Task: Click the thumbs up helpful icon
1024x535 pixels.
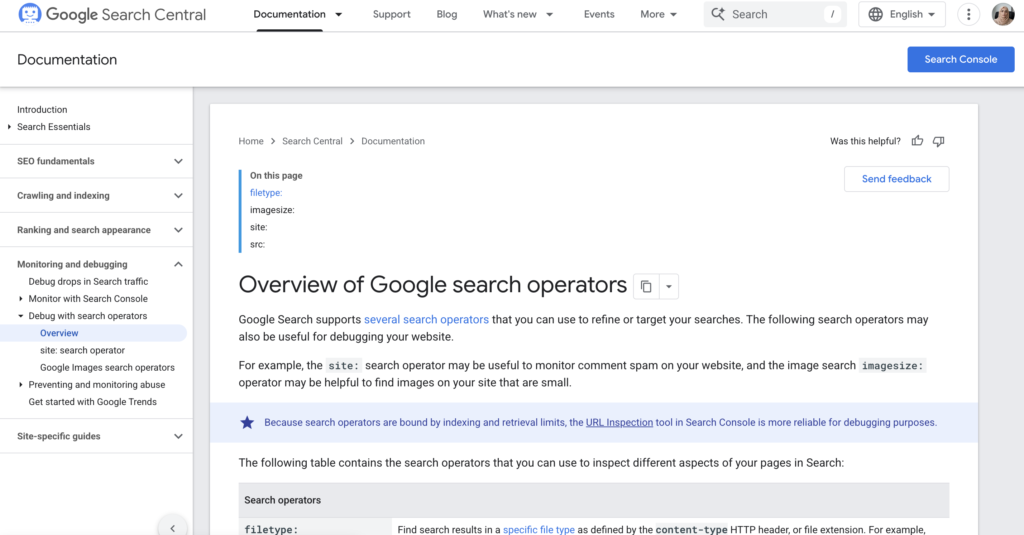Action: click(918, 140)
